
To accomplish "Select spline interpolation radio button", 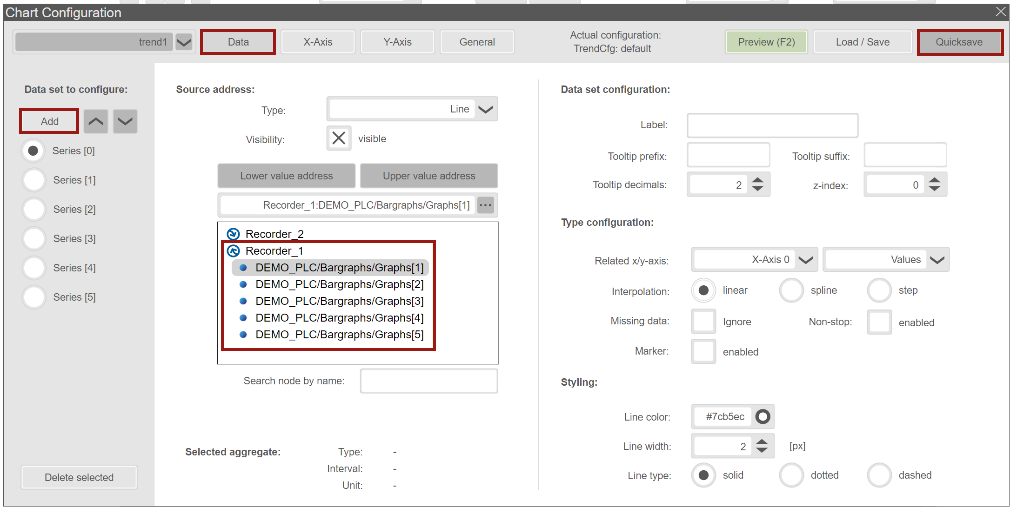I will tap(791, 290).
